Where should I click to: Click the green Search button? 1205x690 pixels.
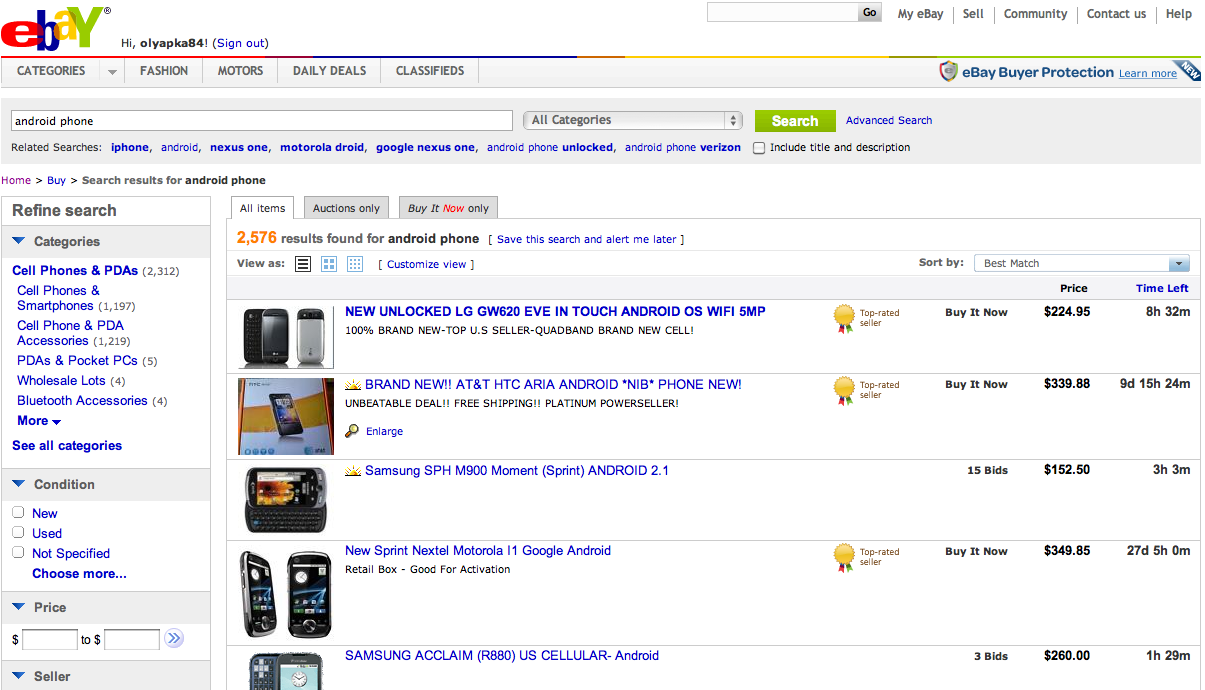[795, 121]
